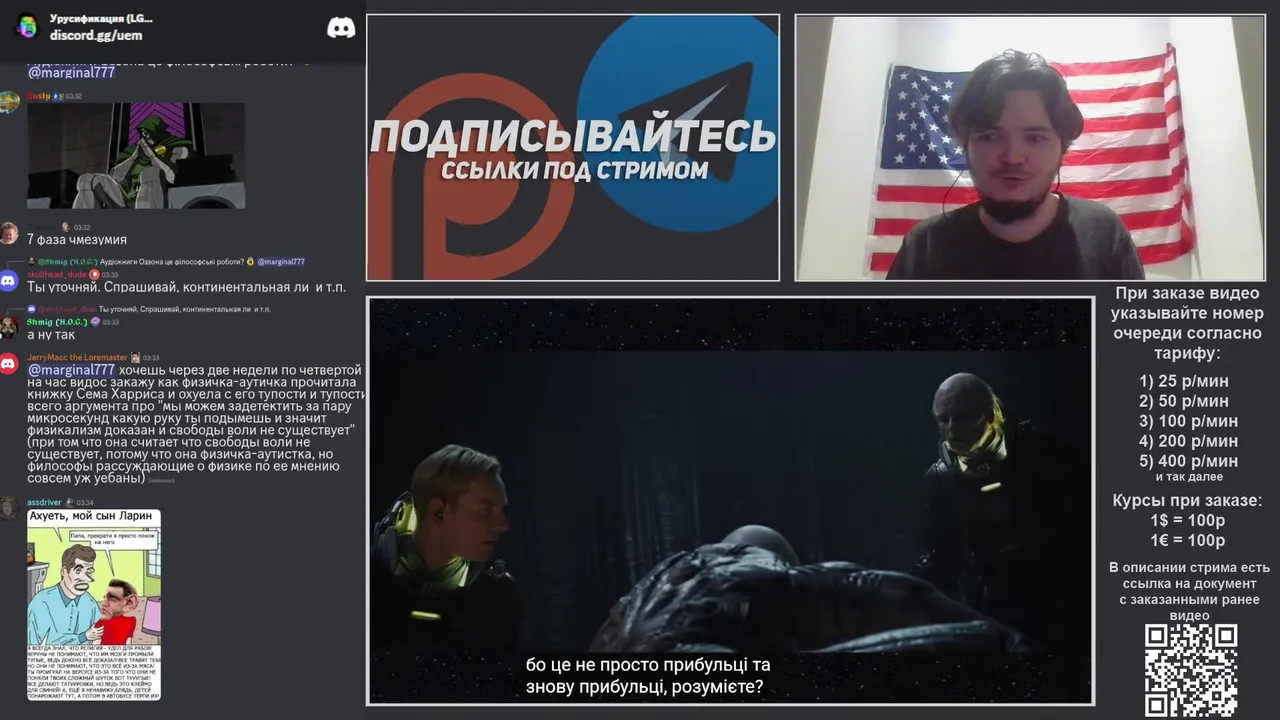Screen dimensions: 1280x720
Task: Click the @marginal777 mention at the chat top
Action: [71, 73]
